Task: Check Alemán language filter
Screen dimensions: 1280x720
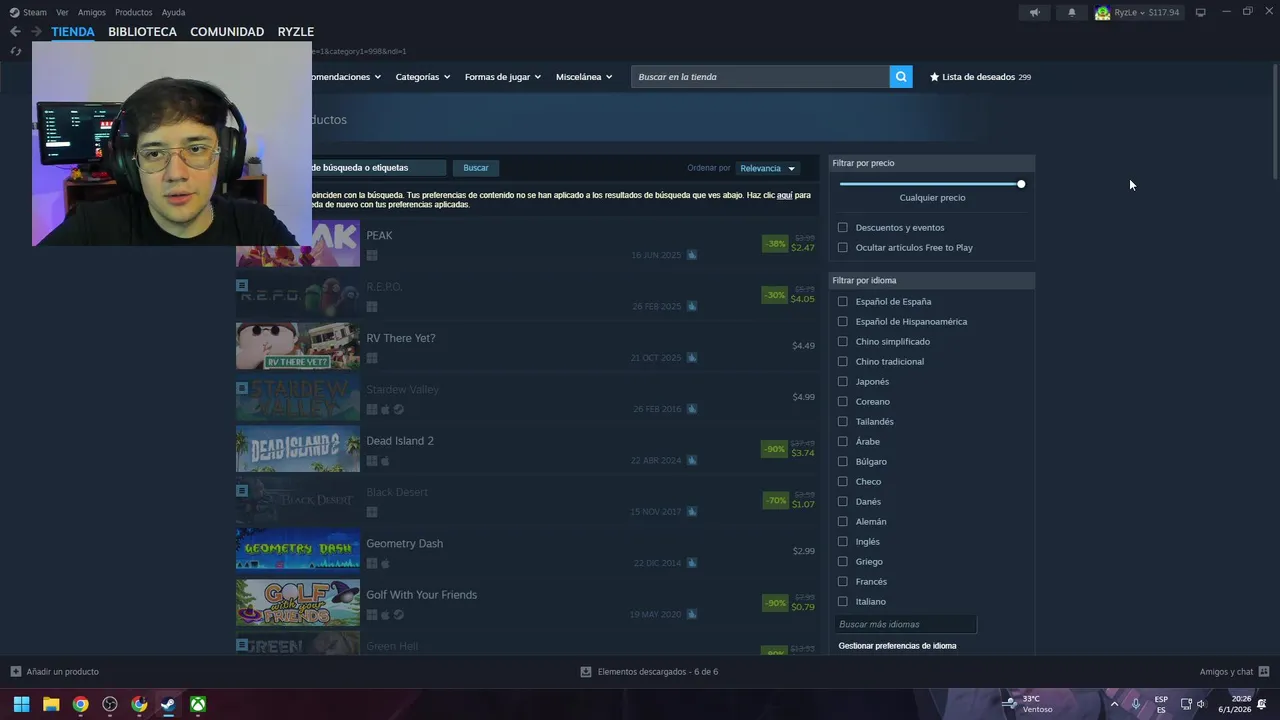Action: tap(843, 522)
